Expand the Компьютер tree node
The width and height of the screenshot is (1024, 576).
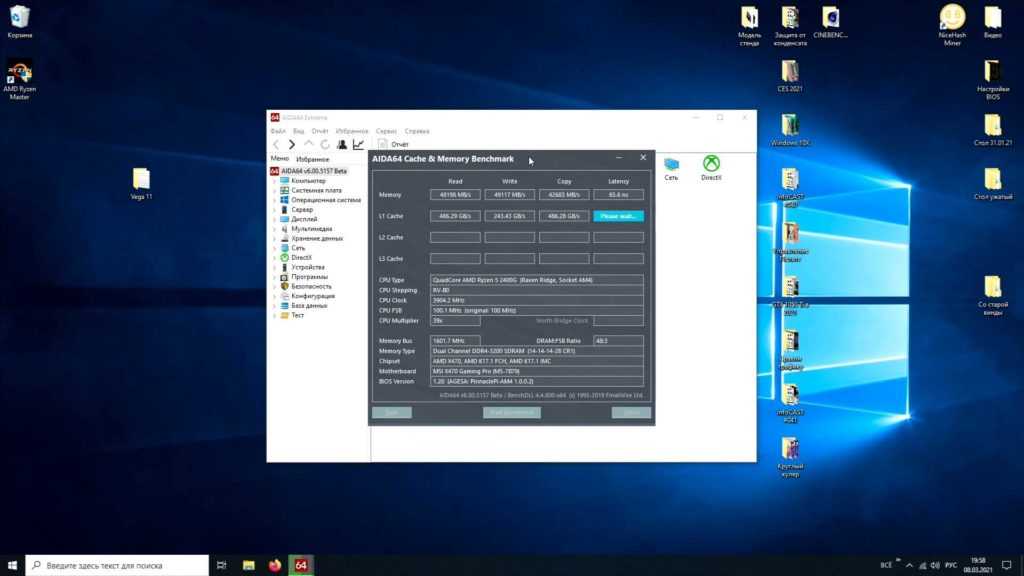pos(275,181)
